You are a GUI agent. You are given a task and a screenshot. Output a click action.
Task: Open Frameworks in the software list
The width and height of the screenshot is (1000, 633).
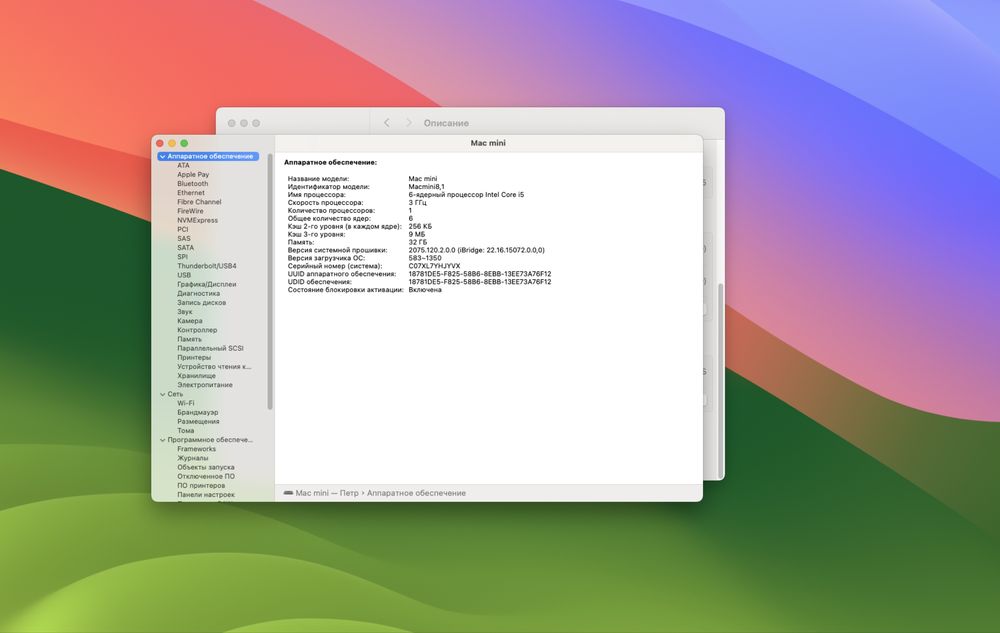tap(196, 449)
